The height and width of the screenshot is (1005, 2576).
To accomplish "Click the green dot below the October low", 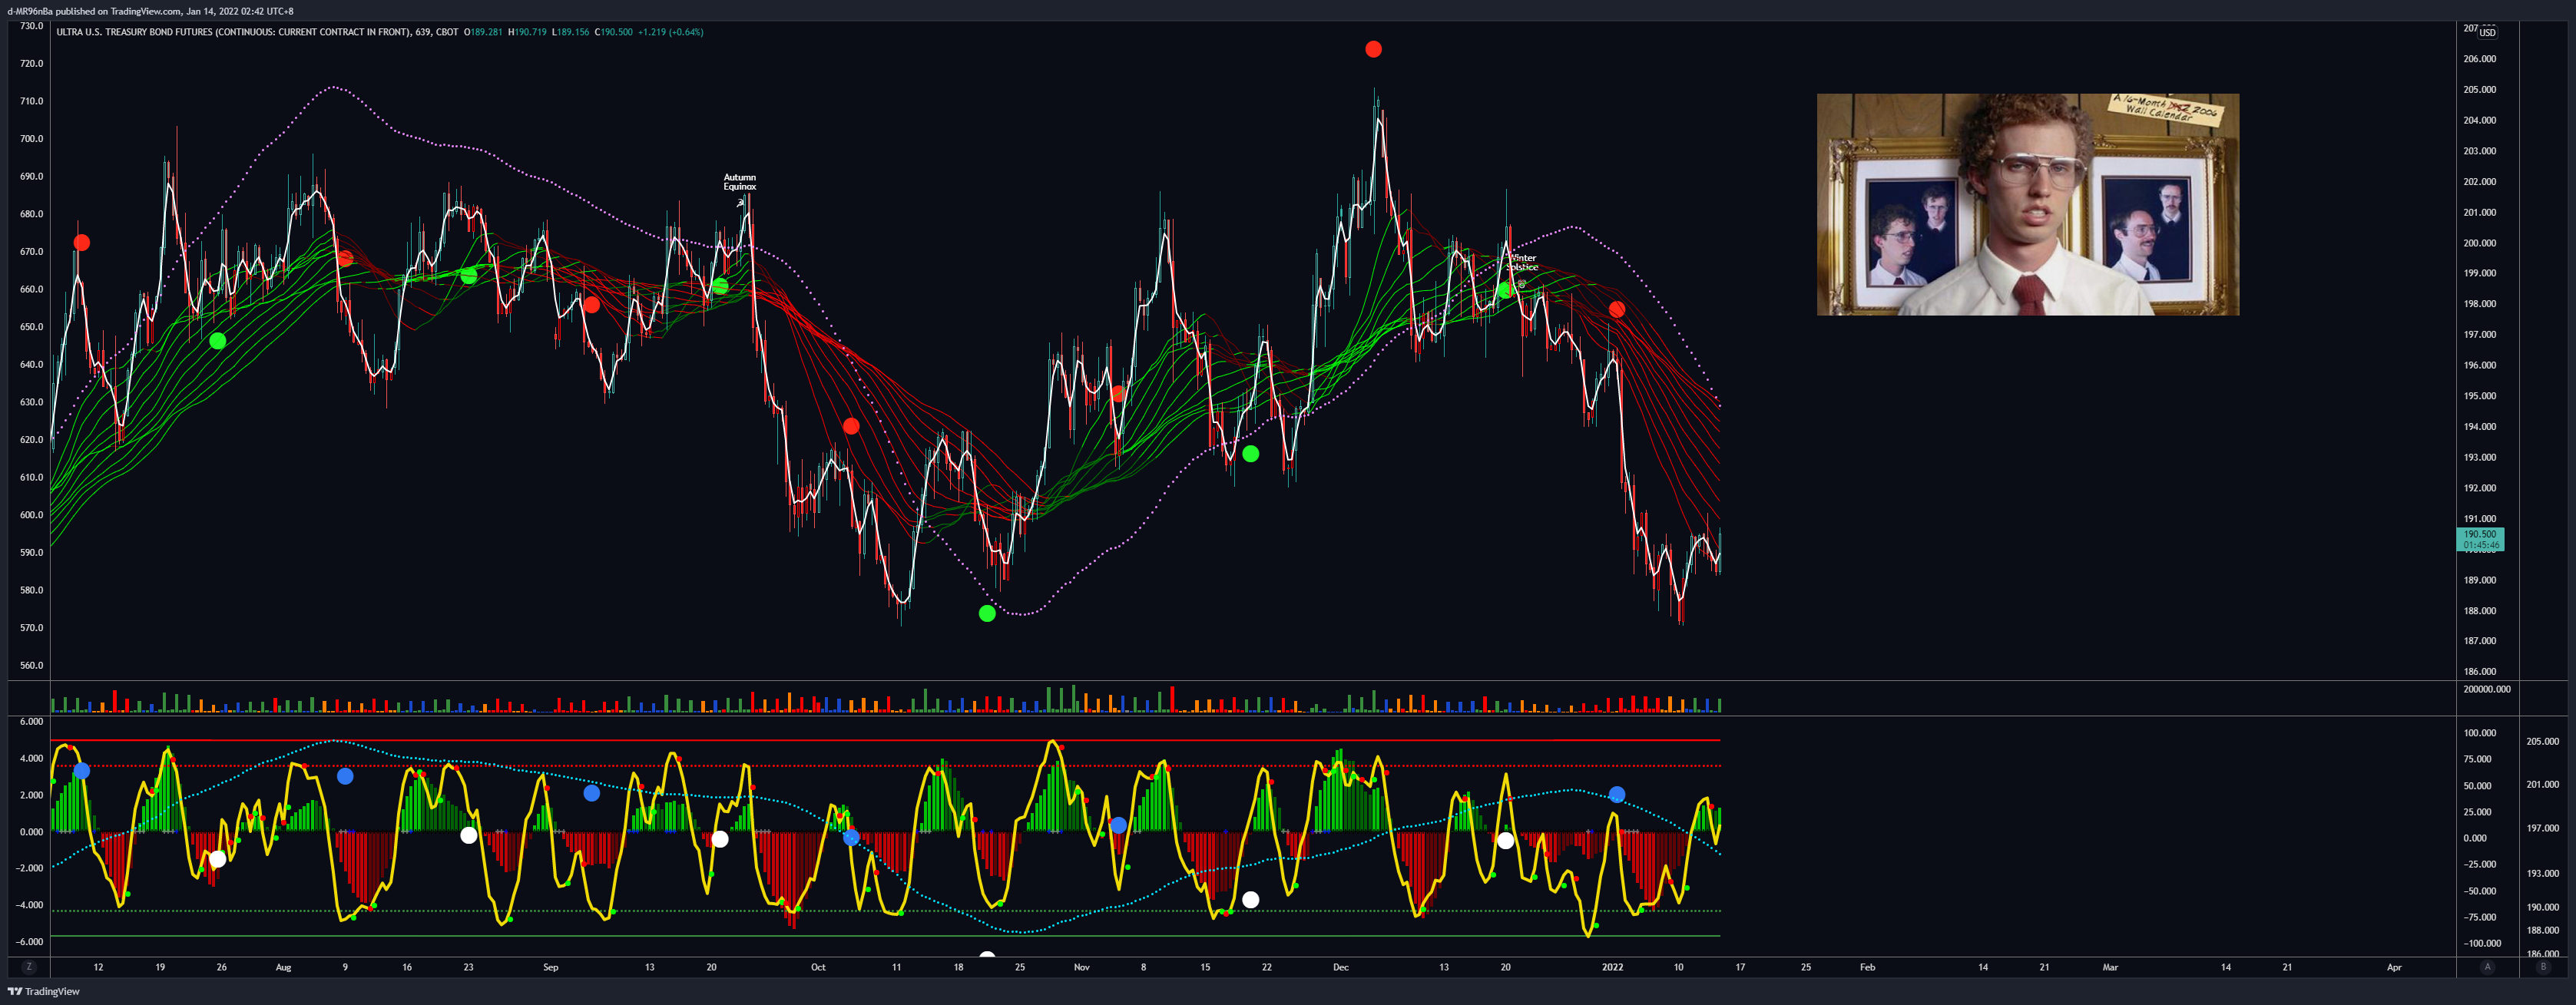I will click(x=987, y=613).
